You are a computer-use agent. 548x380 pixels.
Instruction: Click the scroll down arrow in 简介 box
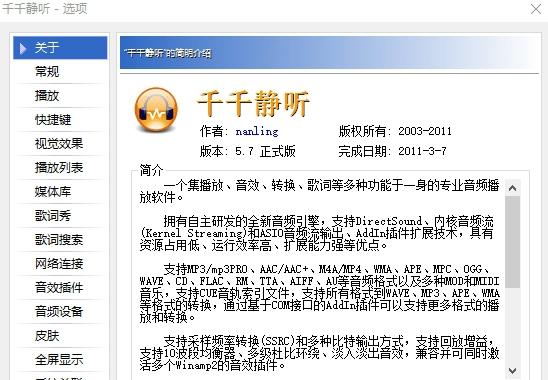click(512, 371)
